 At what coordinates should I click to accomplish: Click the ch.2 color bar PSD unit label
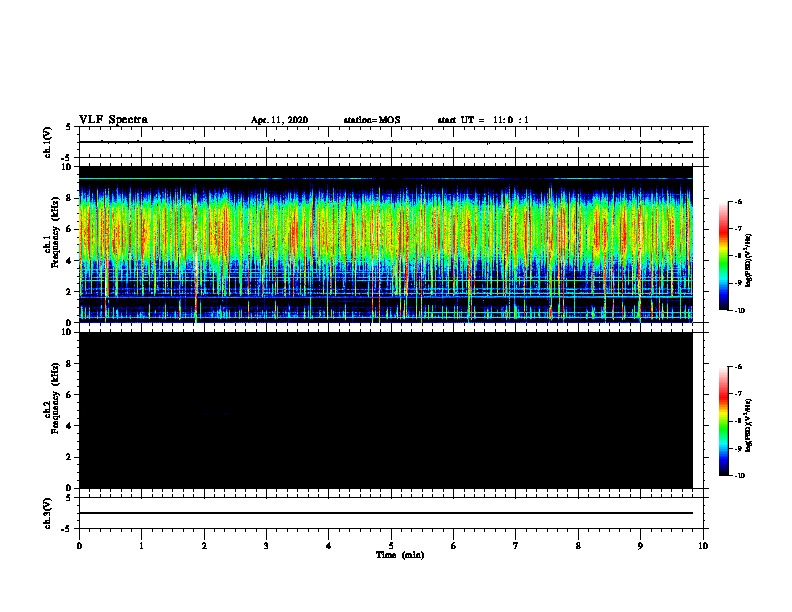point(748,425)
